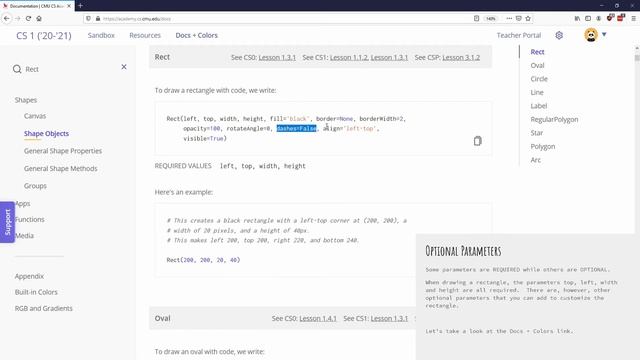The width and height of the screenshot is (640, 360).
Task: Show the sidebars icon in toolbar
Action: (x=588, y=18)
